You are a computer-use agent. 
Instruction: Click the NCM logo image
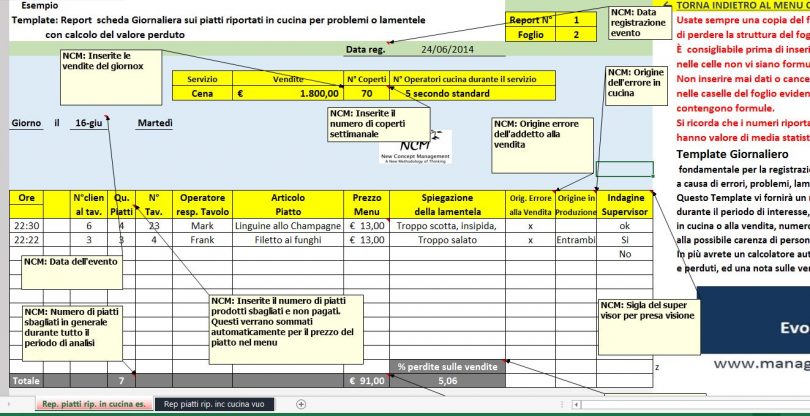[415, 147]
